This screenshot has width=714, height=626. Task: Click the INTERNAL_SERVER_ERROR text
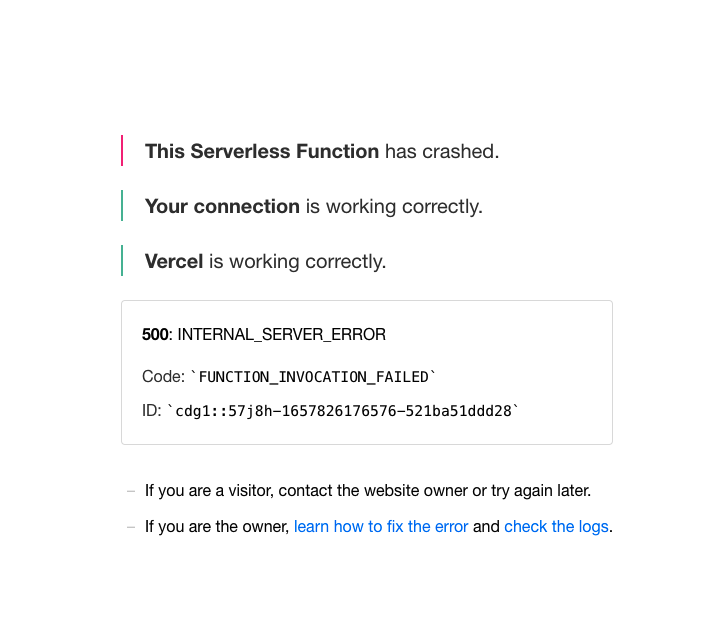pyautogui.click(x=281, y=335)
